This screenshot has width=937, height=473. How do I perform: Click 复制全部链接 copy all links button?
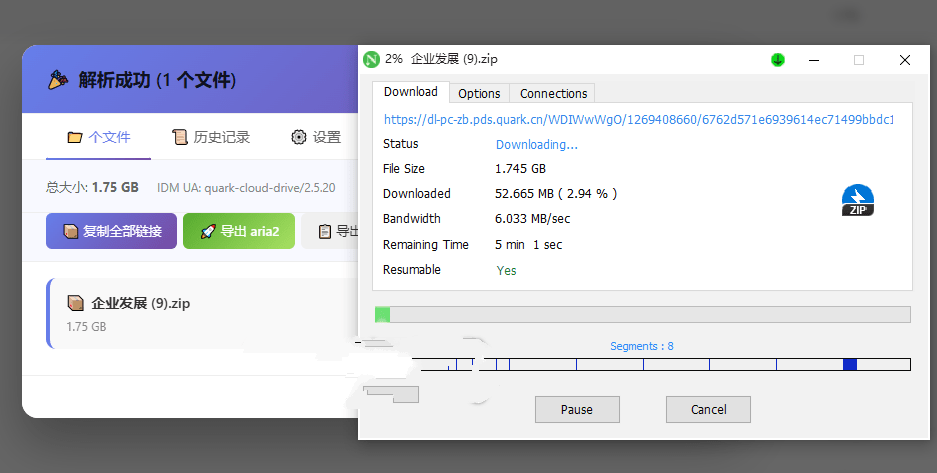(x=111, y=231)
